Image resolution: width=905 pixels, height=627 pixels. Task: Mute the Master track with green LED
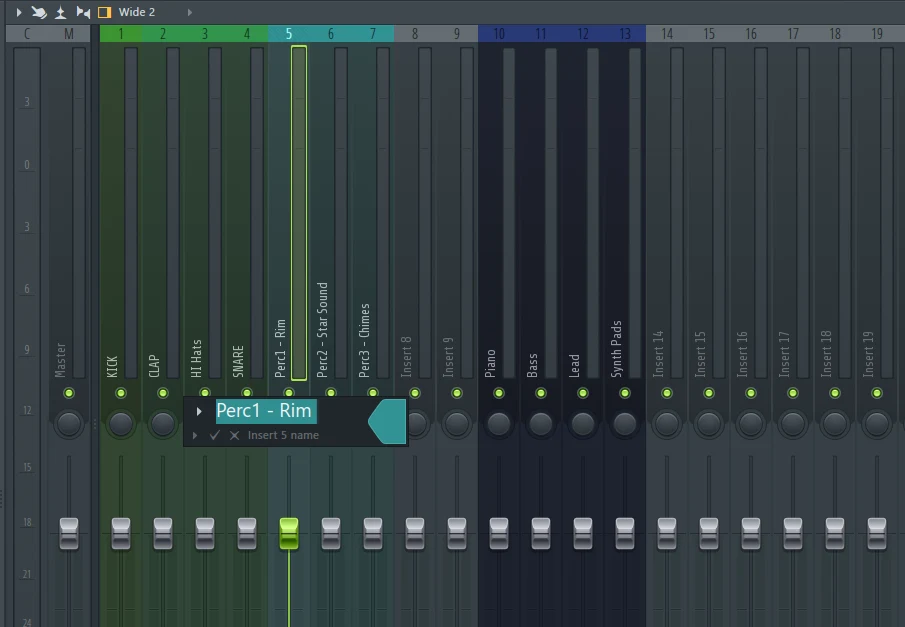coord(68,393)
